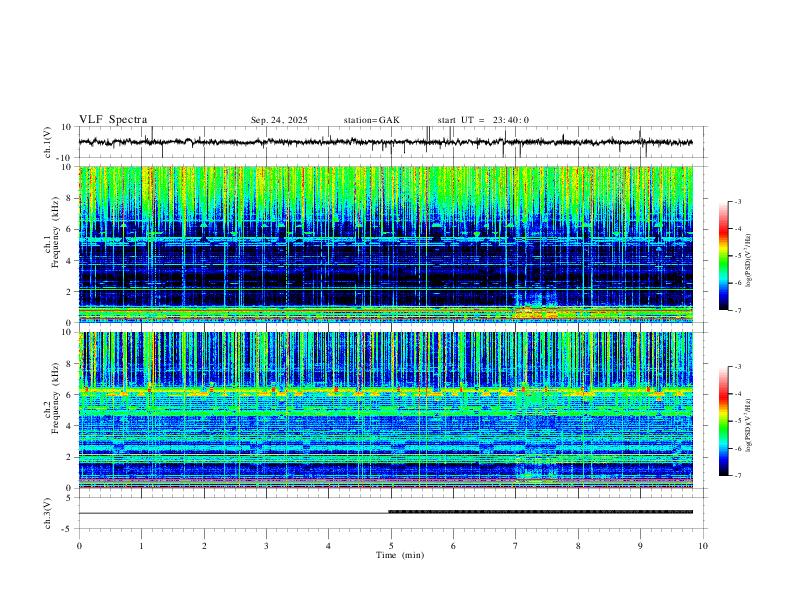Click the ch.1 voltage waveform trace

point(385,142)
